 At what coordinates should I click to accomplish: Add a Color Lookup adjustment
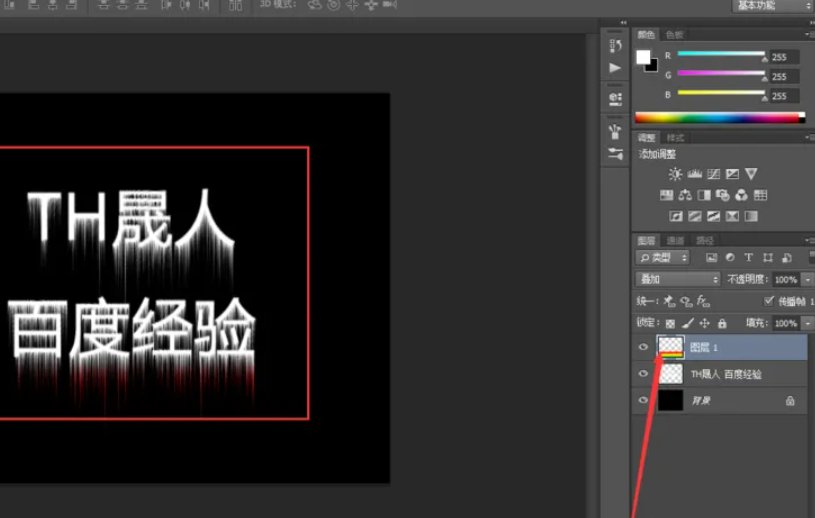(x=760, y=195)
